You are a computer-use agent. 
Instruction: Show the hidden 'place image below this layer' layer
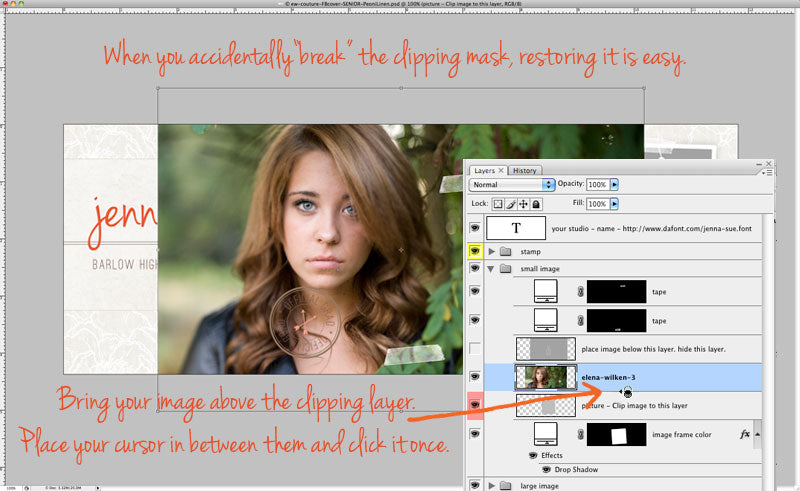475,349
